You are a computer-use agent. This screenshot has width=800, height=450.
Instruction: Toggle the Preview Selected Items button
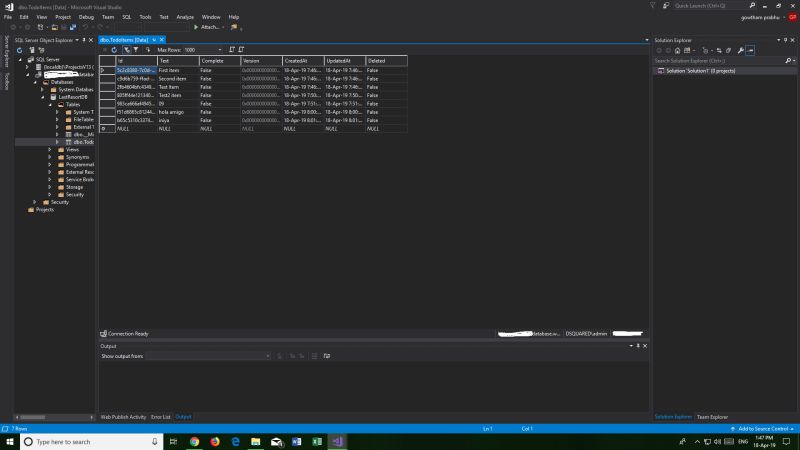[750, 51]
